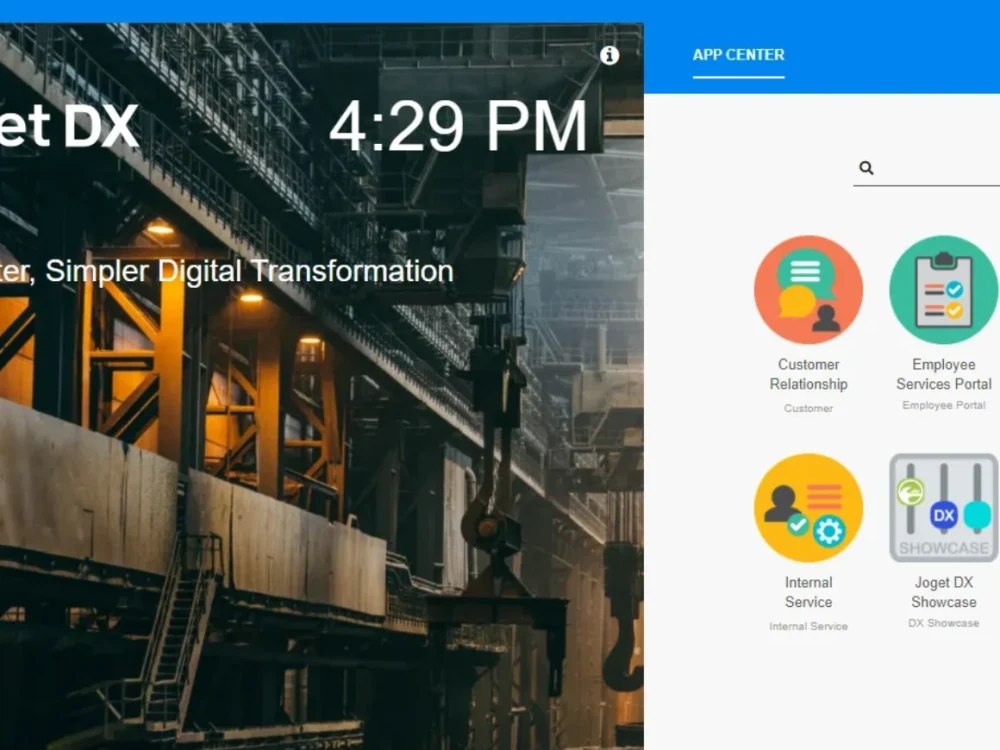The height and width of the screenshot is (750, 1000).
Task: Click the small 'DX Showcase' subtitle text
Action: (x=943, y=623)
